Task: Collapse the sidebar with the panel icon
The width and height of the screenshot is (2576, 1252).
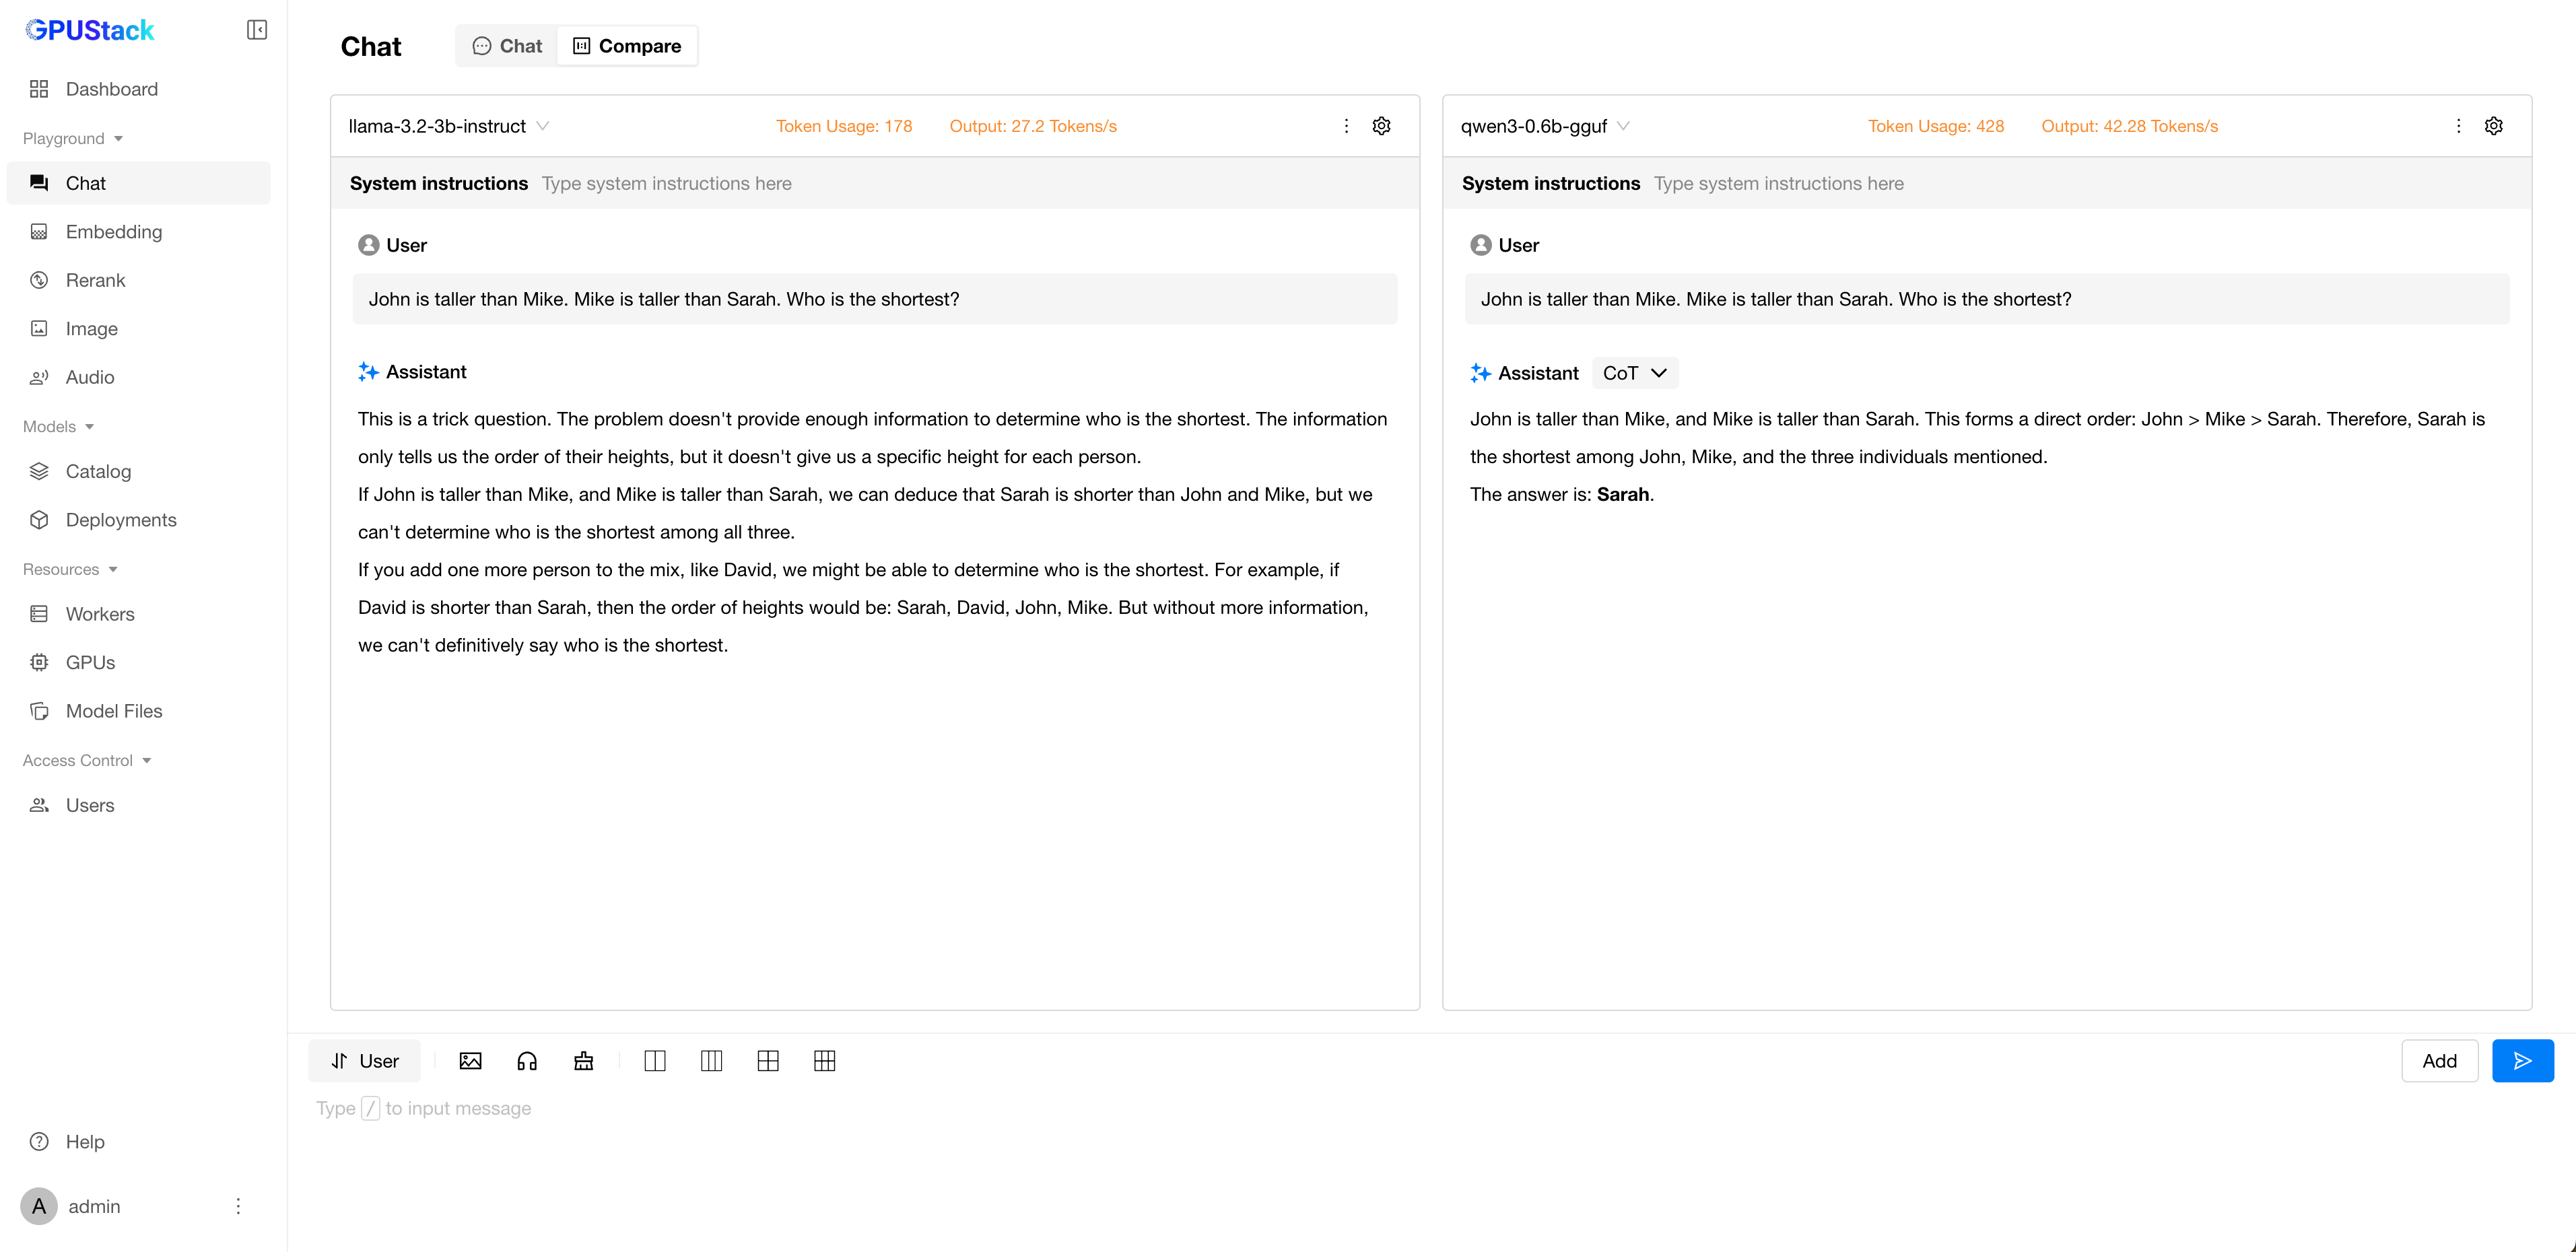Action: point(257,30)
